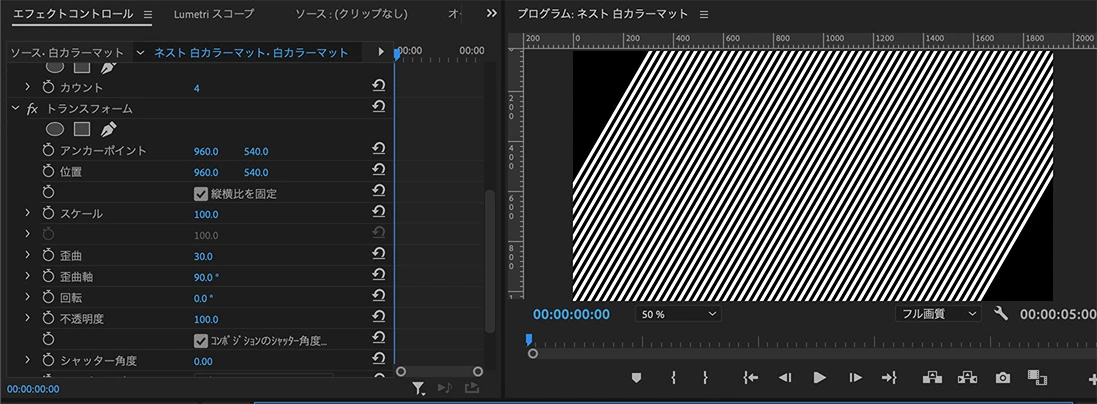The width and height of the screenshot is (1097, 404).
Task: Expand the カウント property
Action: pos(28,88)
